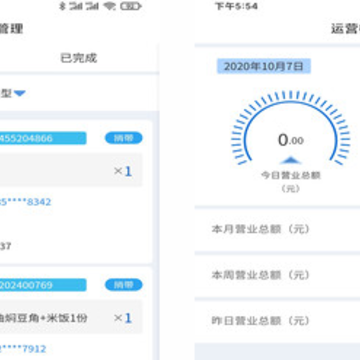Click the battery status bar icon

pos(131,6)
